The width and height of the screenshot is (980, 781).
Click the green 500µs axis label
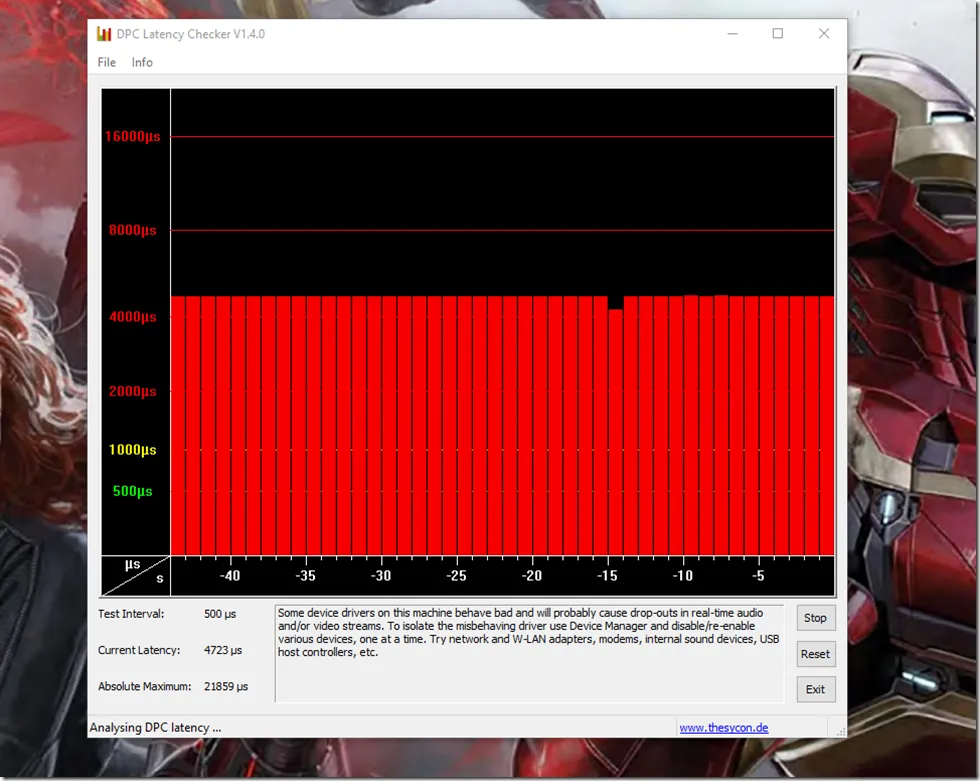pos(132,491)
